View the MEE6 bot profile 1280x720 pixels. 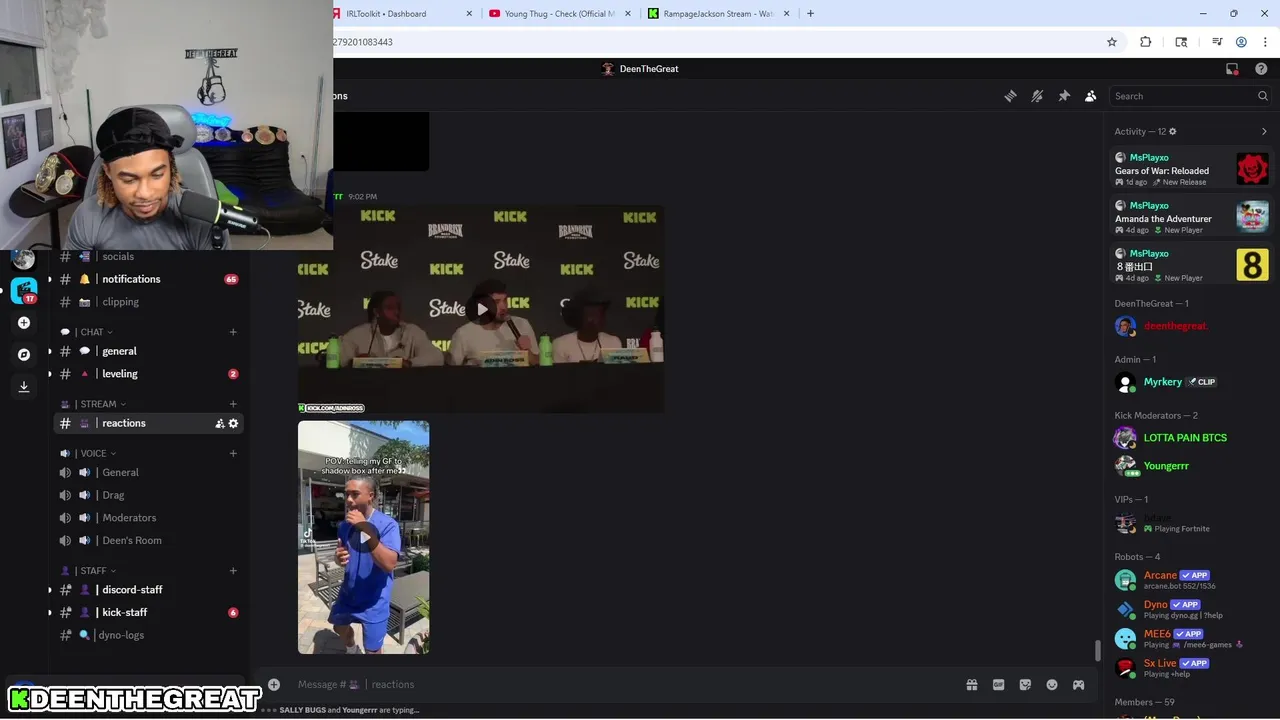tap(1191, 638)
